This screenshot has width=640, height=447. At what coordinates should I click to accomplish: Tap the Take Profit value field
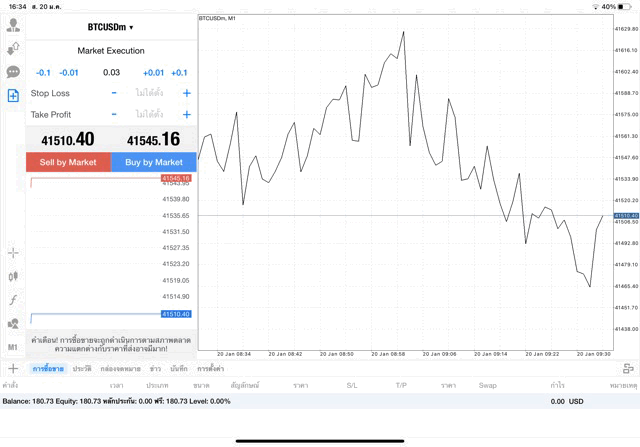coord(149,114)
